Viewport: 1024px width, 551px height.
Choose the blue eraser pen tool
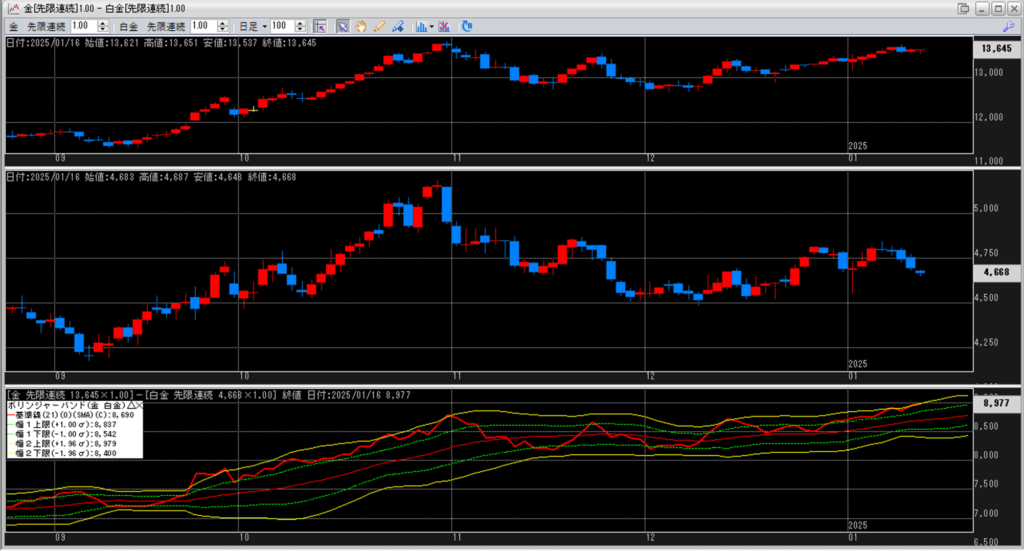coord(397,25)
